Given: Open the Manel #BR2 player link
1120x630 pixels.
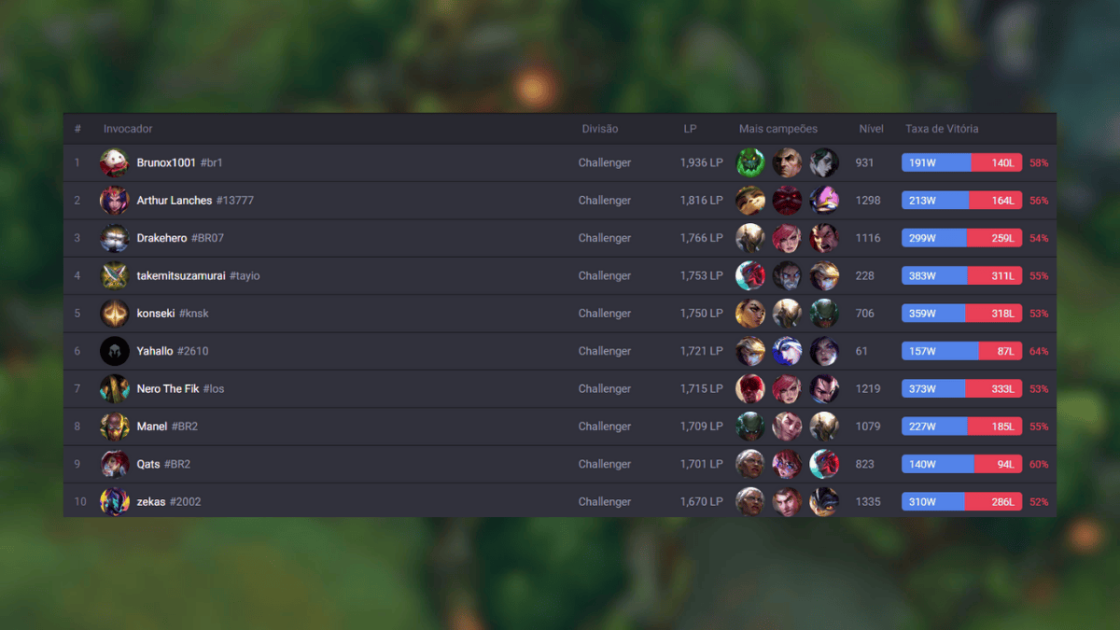Looking at the screenshot, I should 167,426.
